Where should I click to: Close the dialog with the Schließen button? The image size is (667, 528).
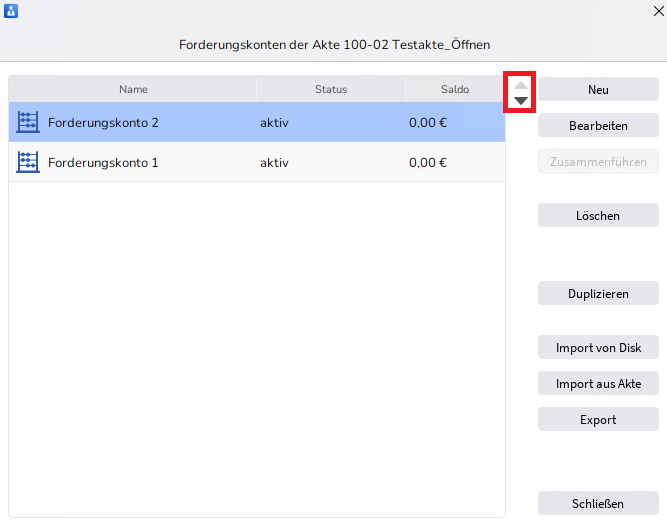point(598,503)
